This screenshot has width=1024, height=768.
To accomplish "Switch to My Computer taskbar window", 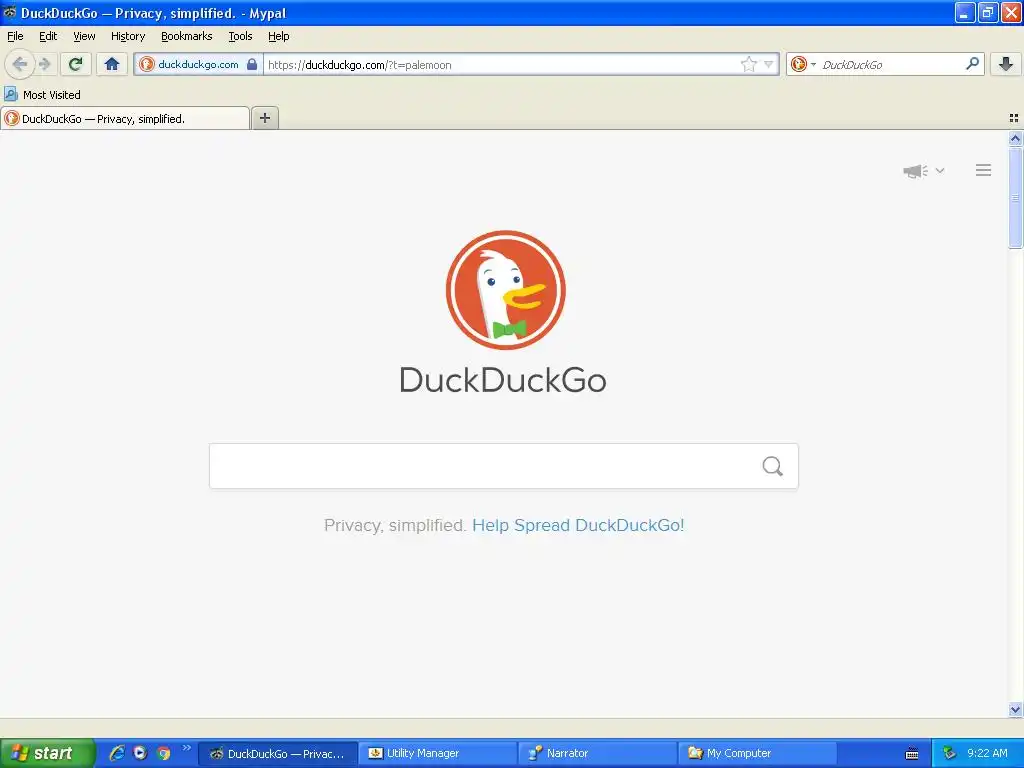I will click(758, 754).
